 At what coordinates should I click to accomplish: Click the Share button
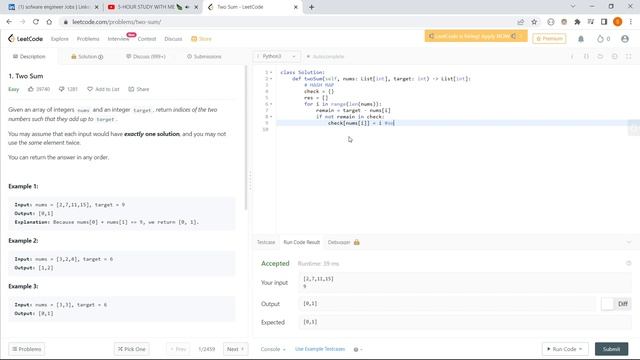(139, 89)
